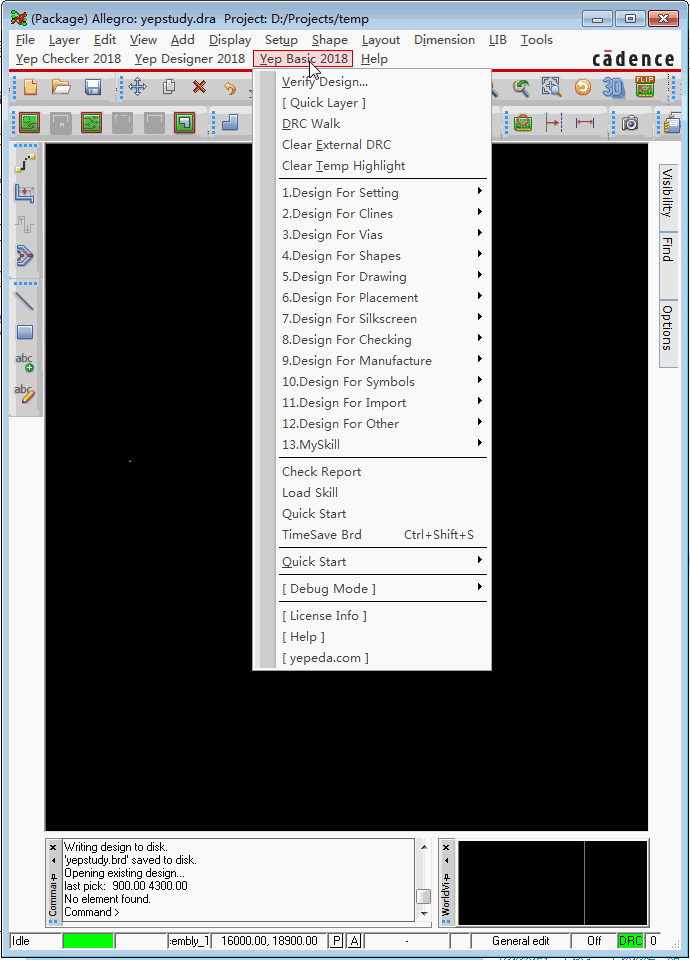690x960 pixels.
Task: Select the Edit Text pencil icon
Action: tap(24, 393)
